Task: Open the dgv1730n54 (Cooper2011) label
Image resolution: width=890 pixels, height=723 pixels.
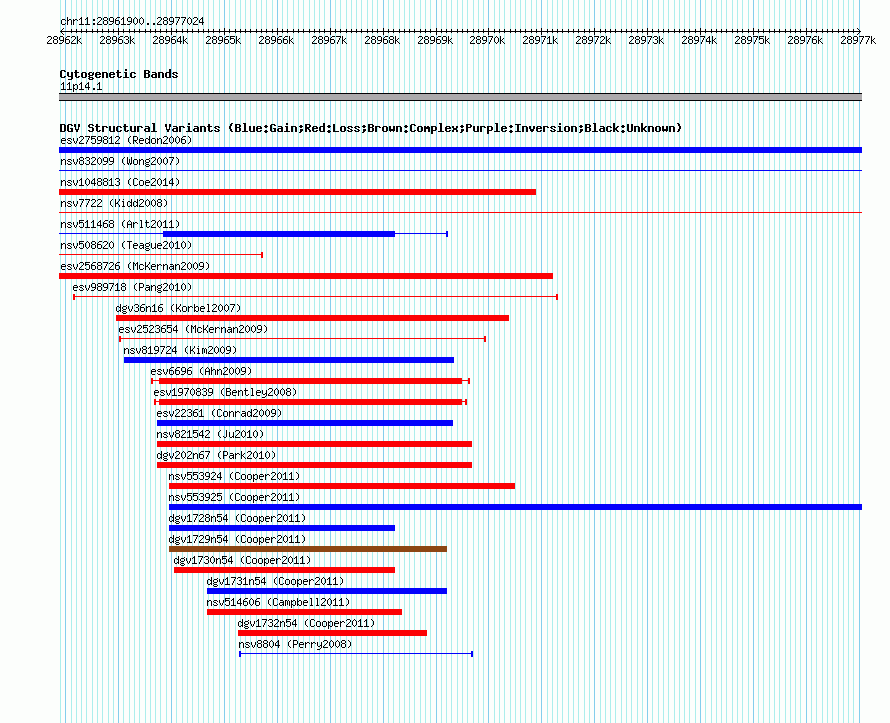Action: pos(242,560)
